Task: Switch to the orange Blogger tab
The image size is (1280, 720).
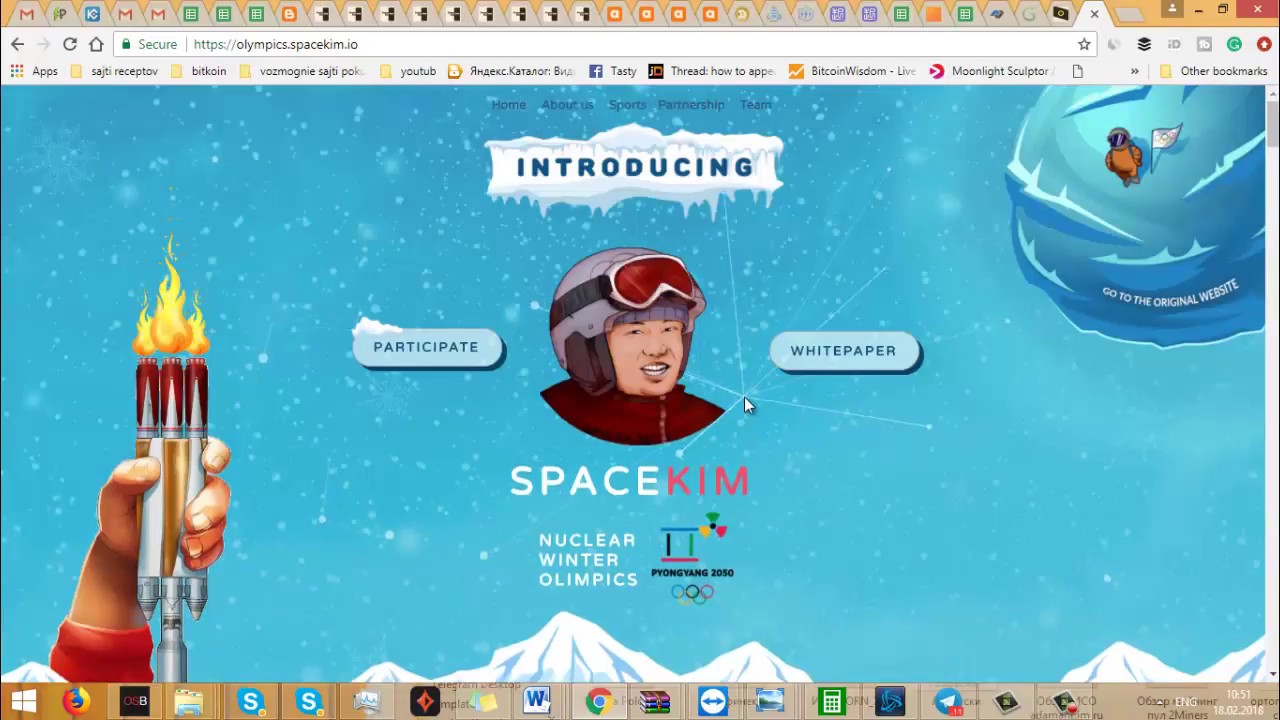Action: (289, 14)
